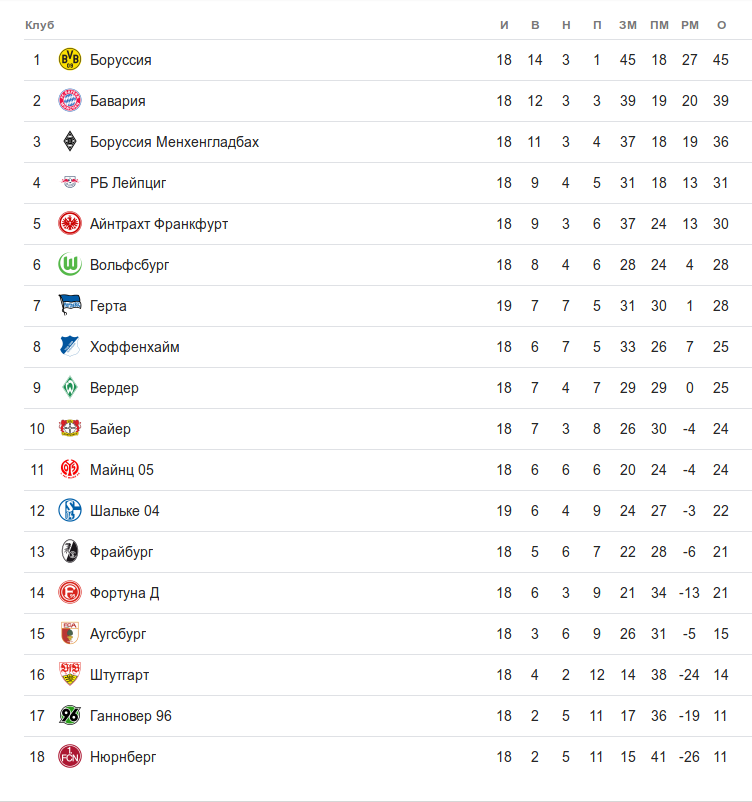The image size is (752, 802).
Task: Click the Nürnberg club badge
Action: tap(70, 757)
